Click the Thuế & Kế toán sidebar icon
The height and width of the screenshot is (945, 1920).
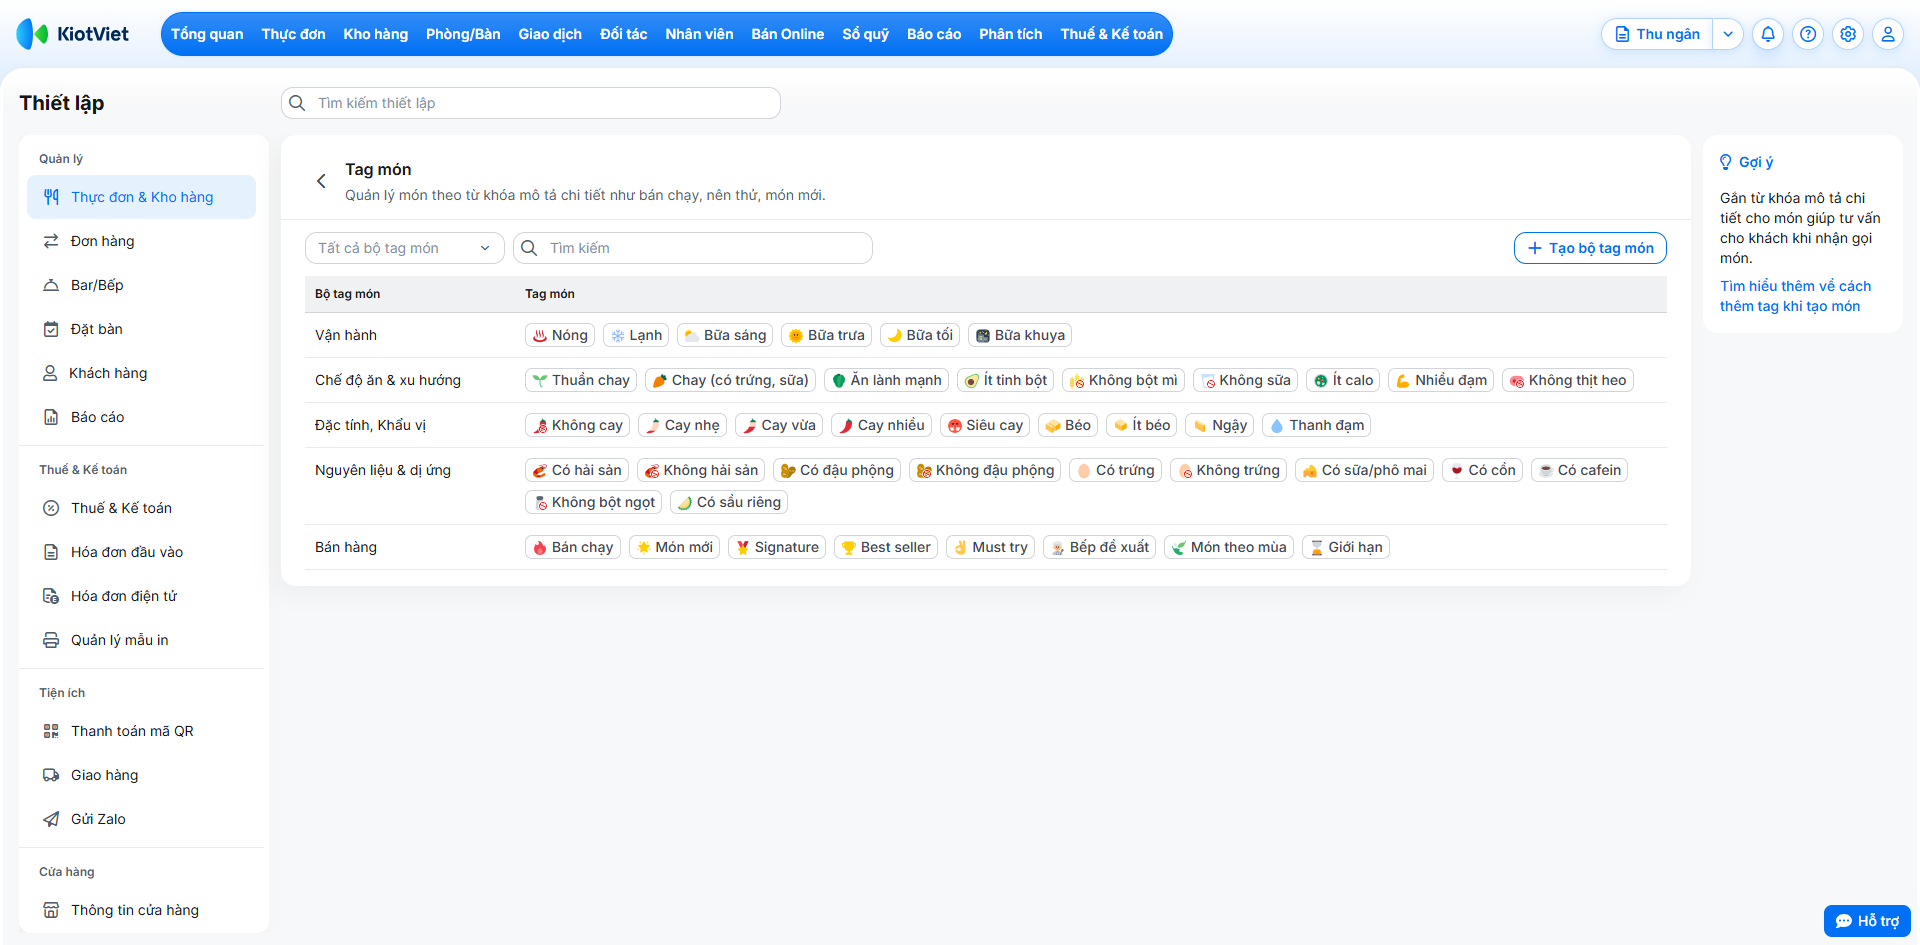point(51,508)
